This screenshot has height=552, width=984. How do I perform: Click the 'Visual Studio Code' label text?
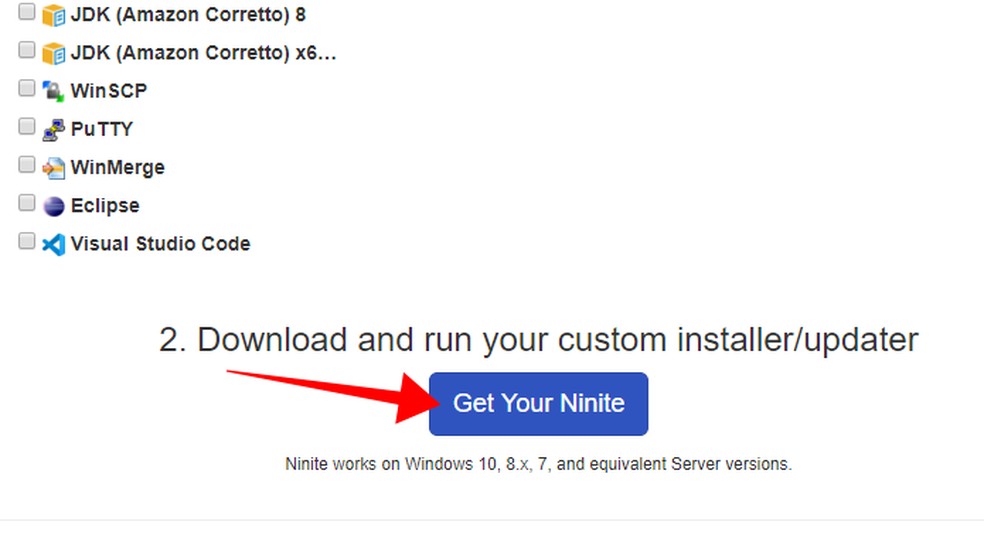(x=160, y=243)
